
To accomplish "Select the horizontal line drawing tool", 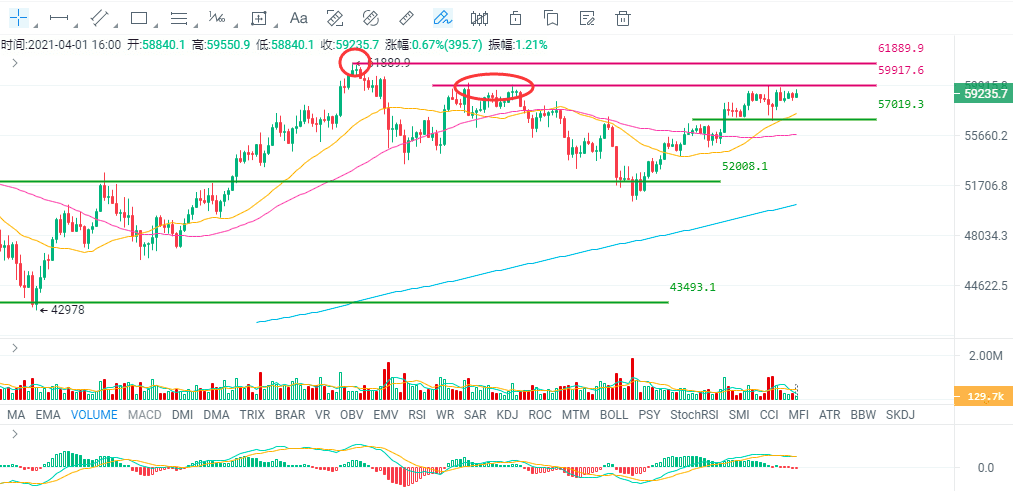I will coord(59,18).
